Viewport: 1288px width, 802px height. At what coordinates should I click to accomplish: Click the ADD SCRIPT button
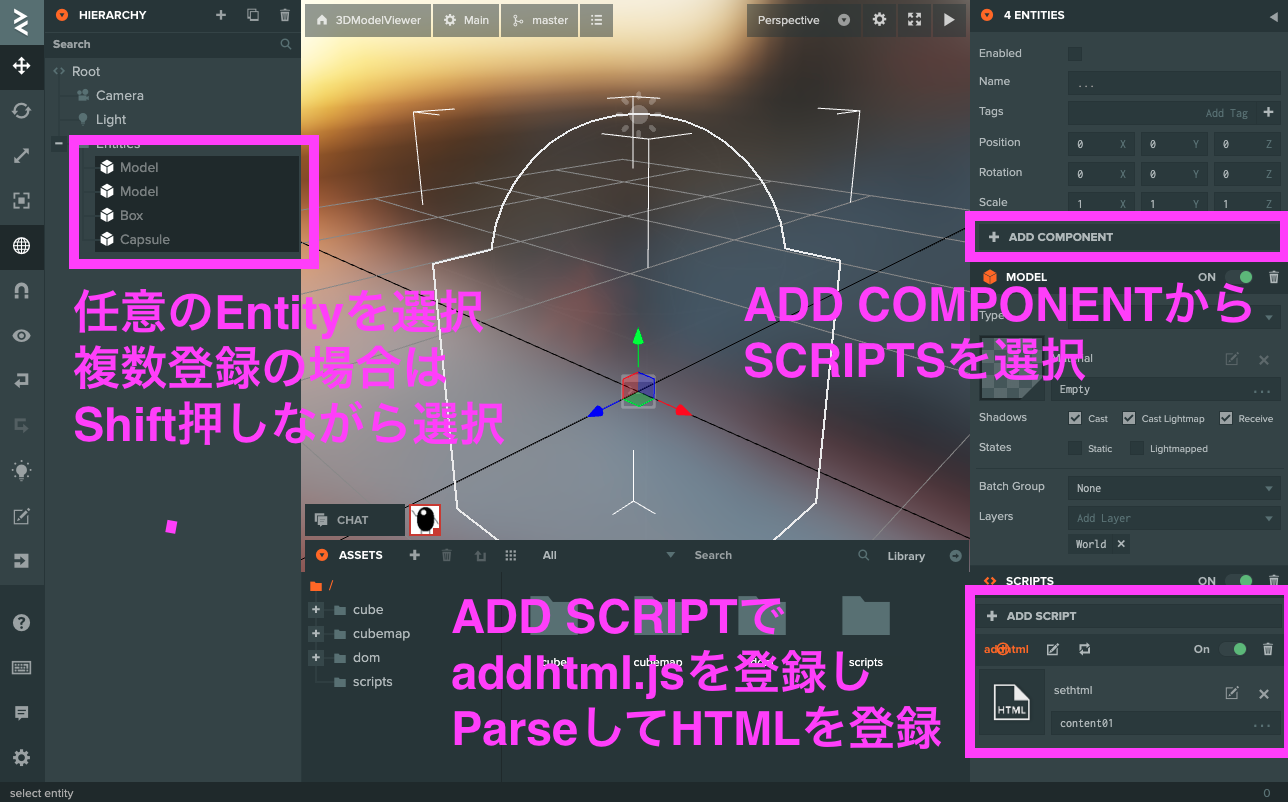[1129, 616]
